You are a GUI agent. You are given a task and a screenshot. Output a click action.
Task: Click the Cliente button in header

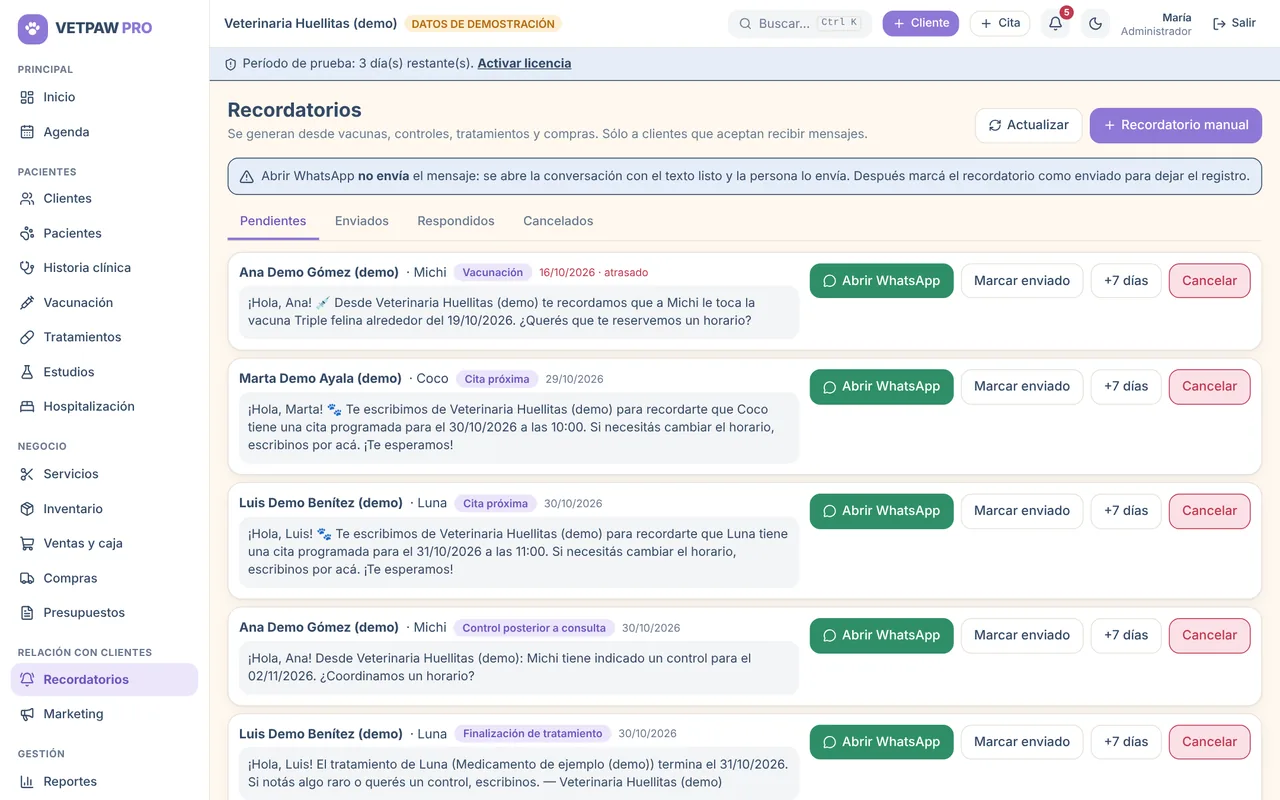tap(920, 23)
